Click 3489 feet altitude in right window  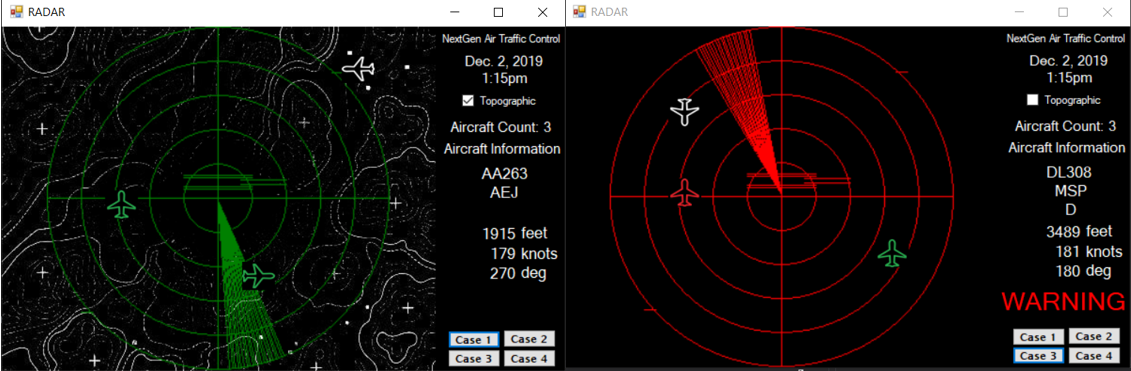[1080, 232]
